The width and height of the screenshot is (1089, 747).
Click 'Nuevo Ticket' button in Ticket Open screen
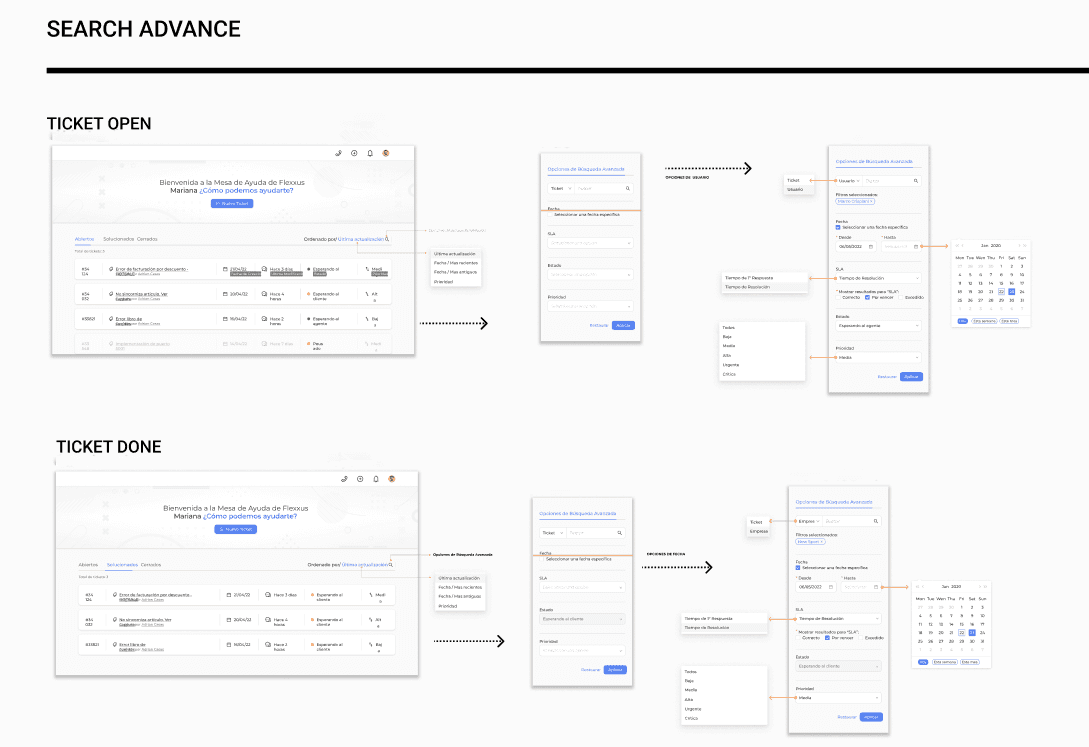click(x=232, y=203)
